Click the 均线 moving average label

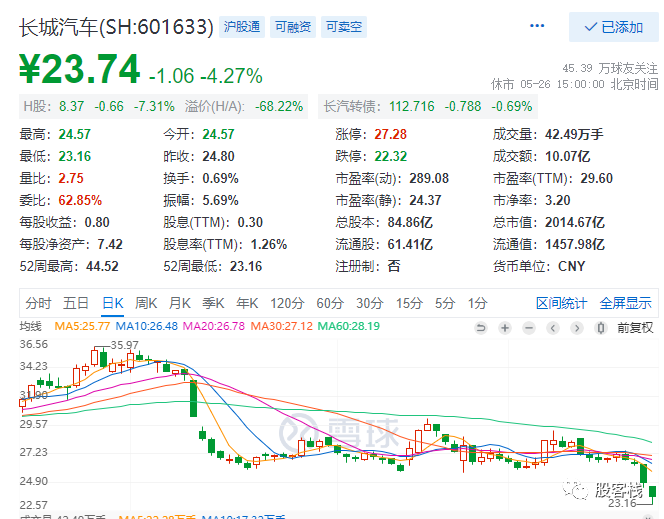tap(30, 326)
